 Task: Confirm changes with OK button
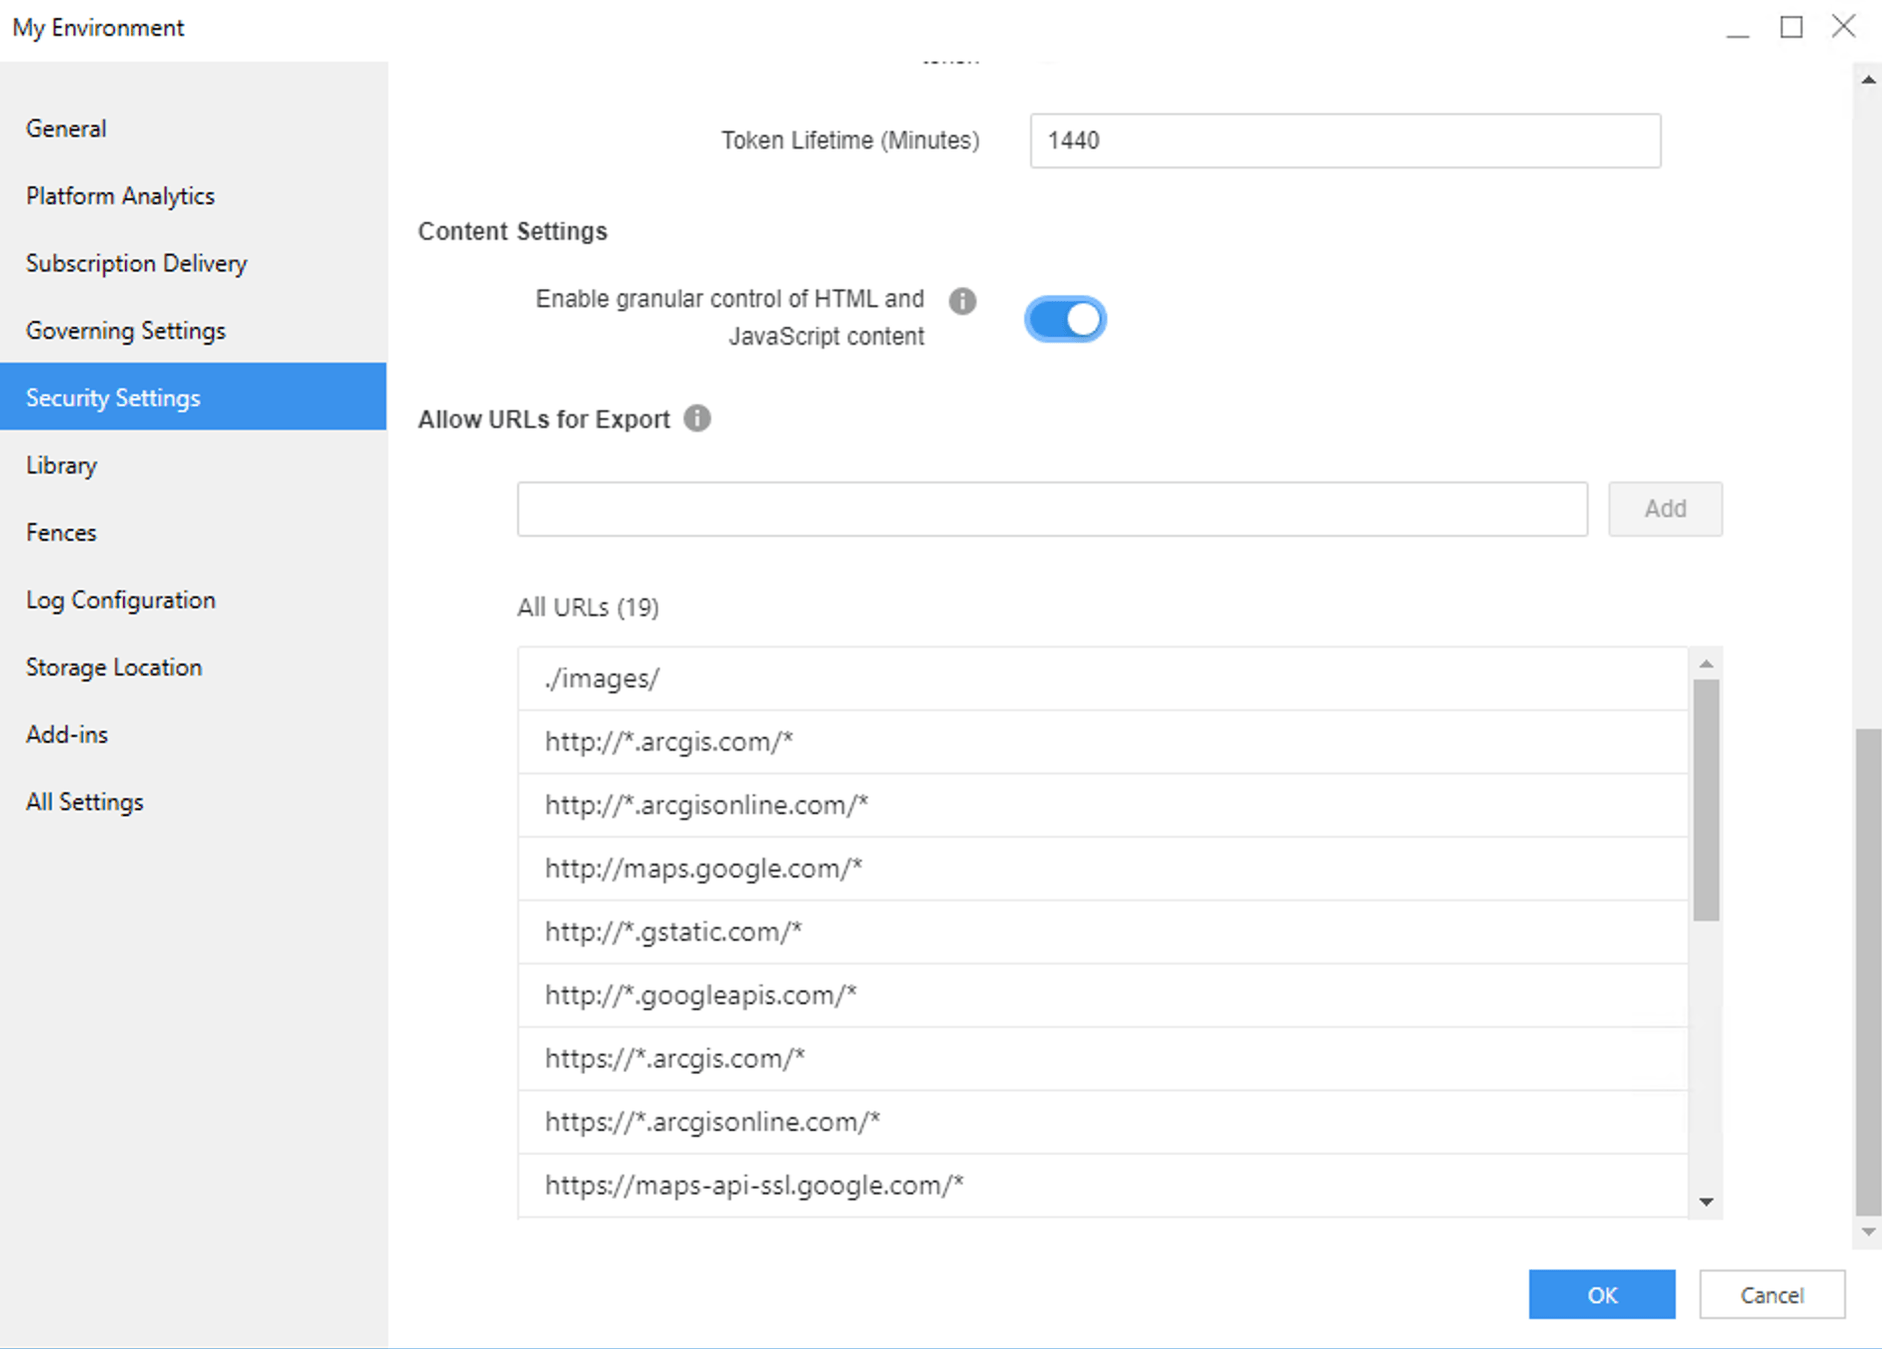(x=1601, y=1295)
